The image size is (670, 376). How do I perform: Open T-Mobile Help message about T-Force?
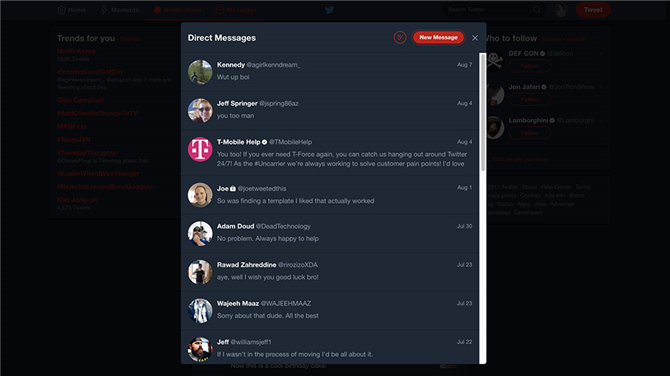[329, 153]
